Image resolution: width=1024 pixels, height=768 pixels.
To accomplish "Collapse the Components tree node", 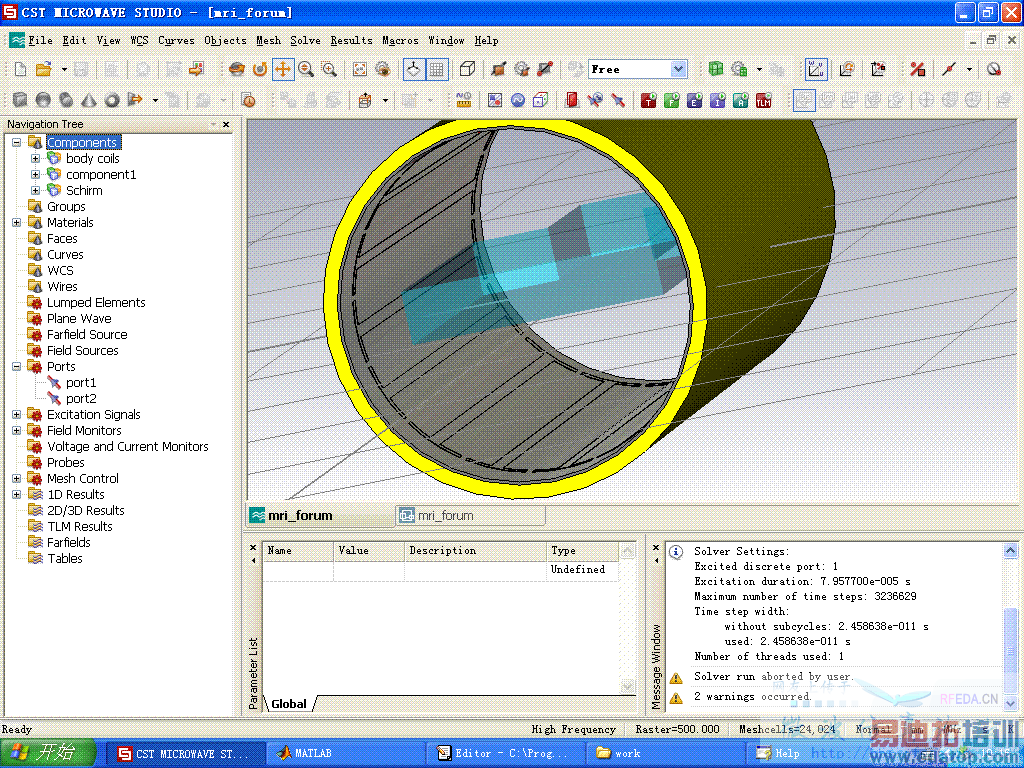I will tap(17, 142).
